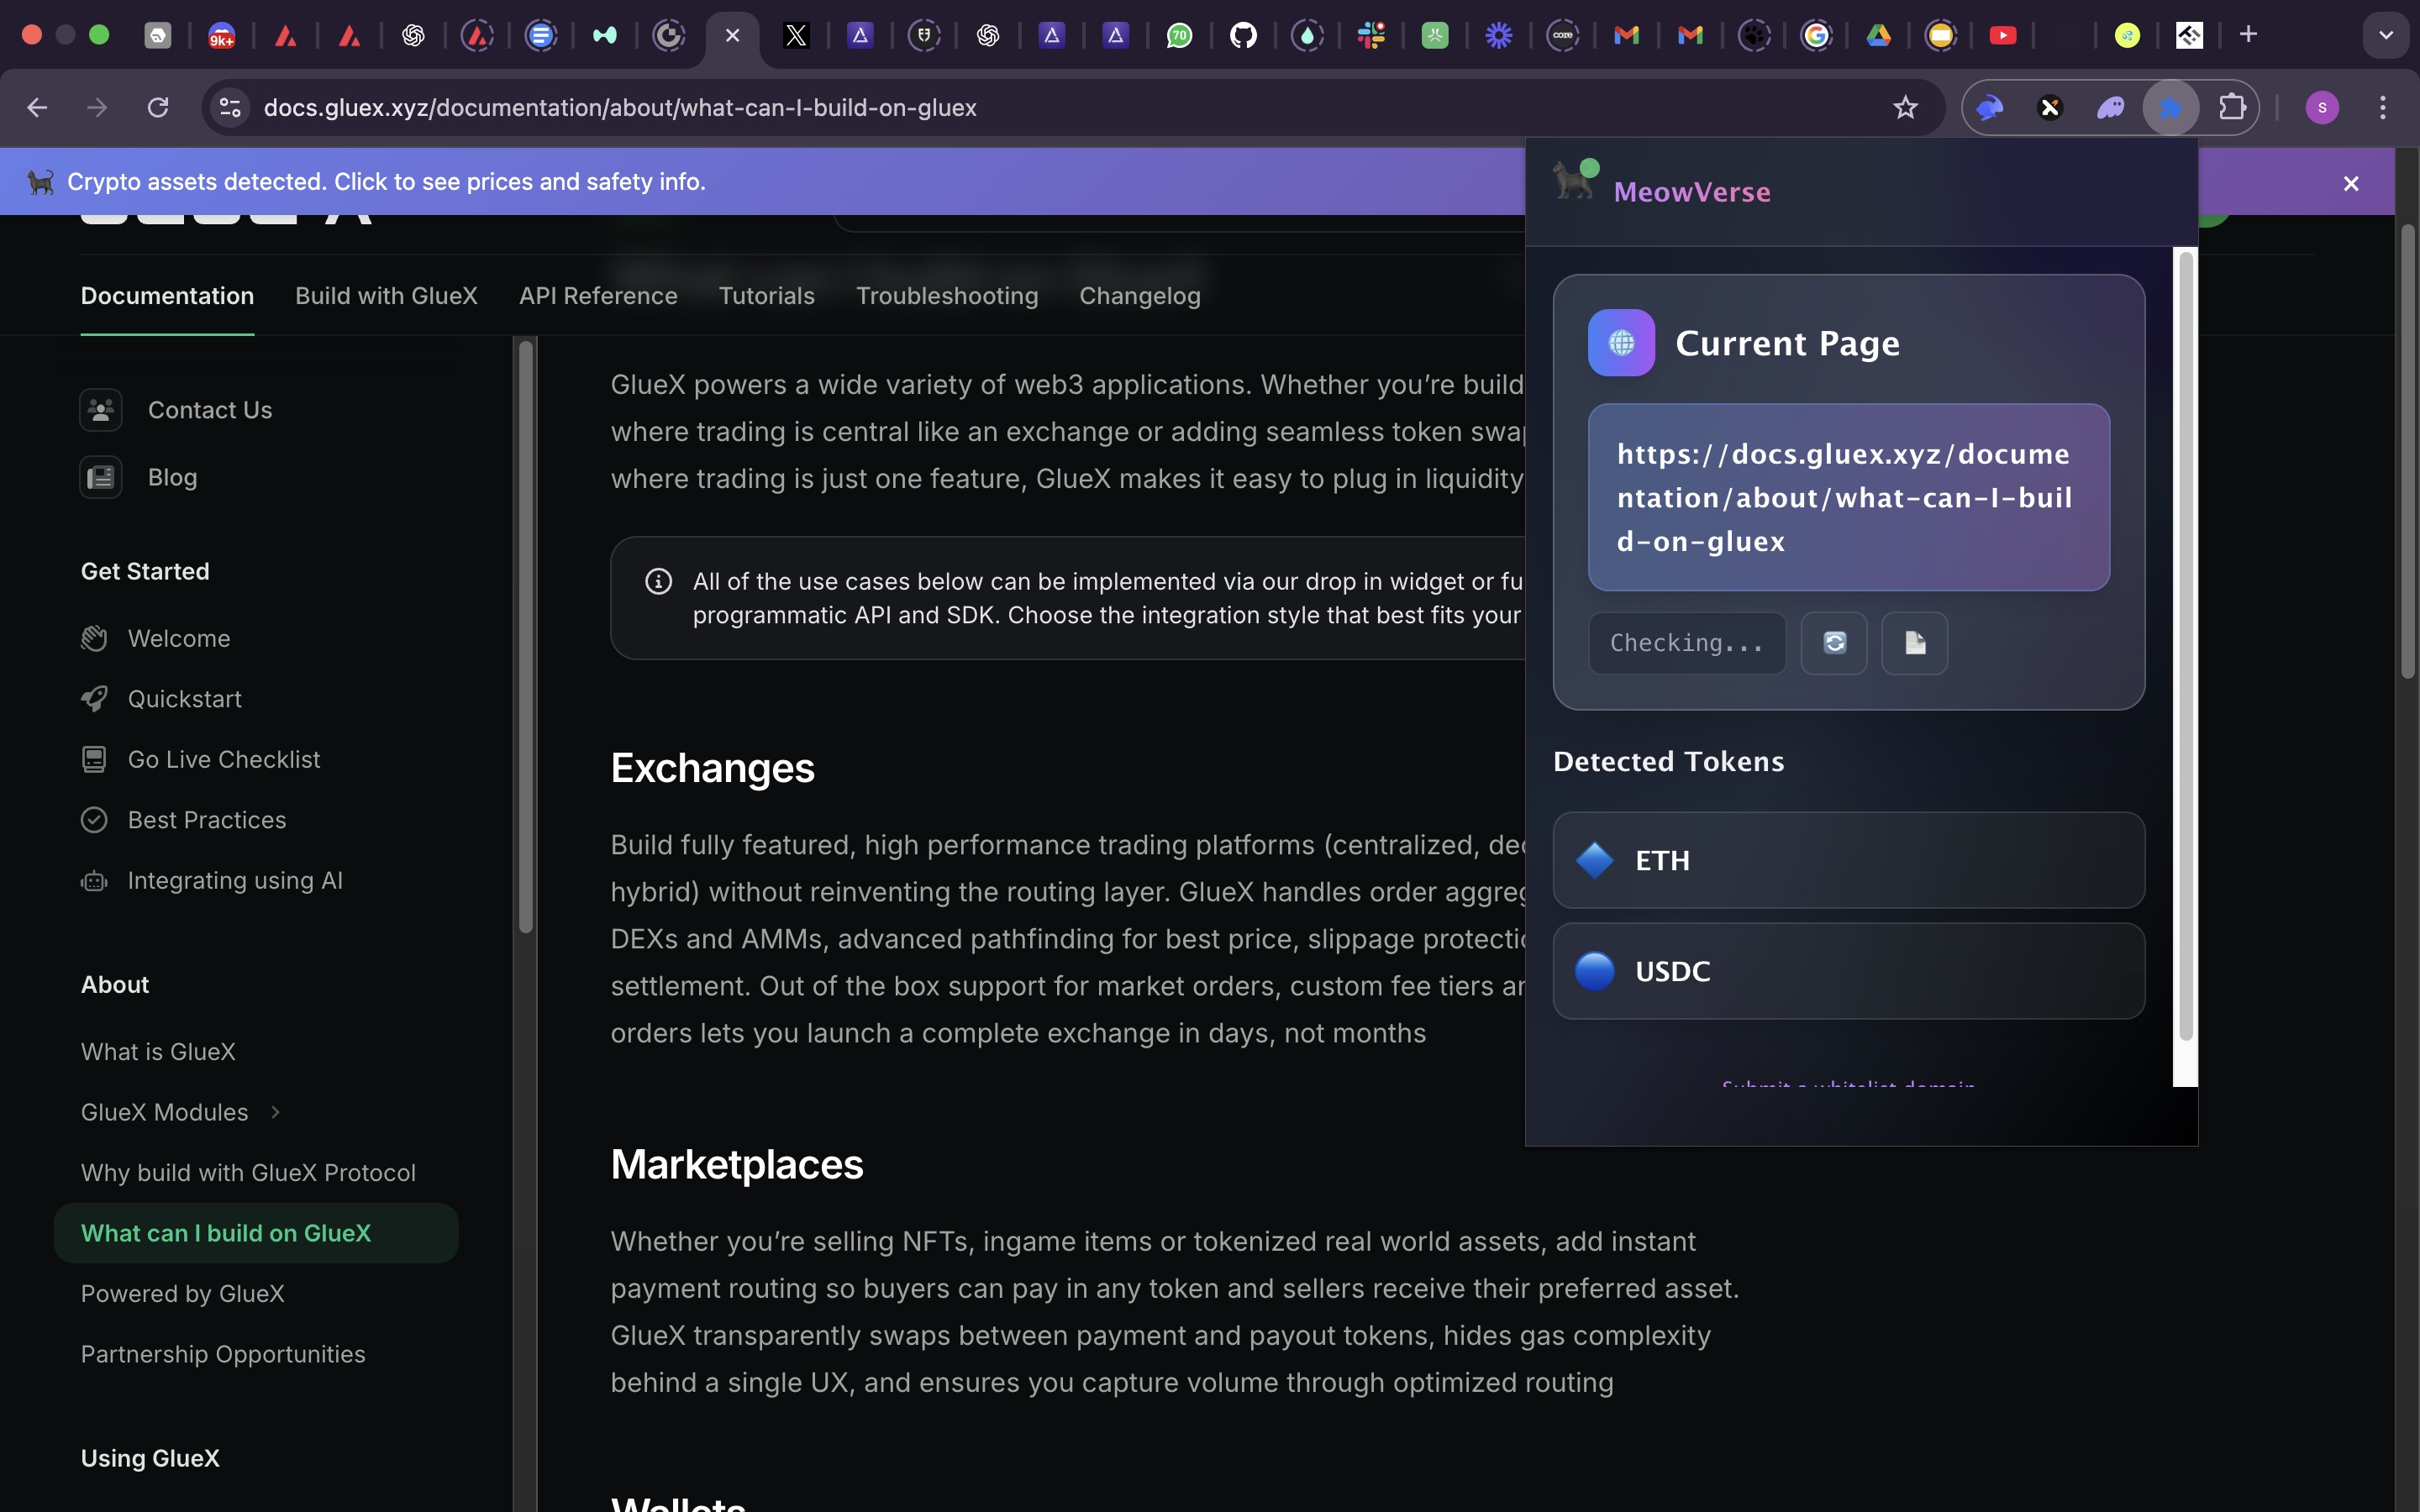This screenshot has width=2420, height=1512.
Task: Click the Contact Us sidebar icon
Action: (101, 410)
